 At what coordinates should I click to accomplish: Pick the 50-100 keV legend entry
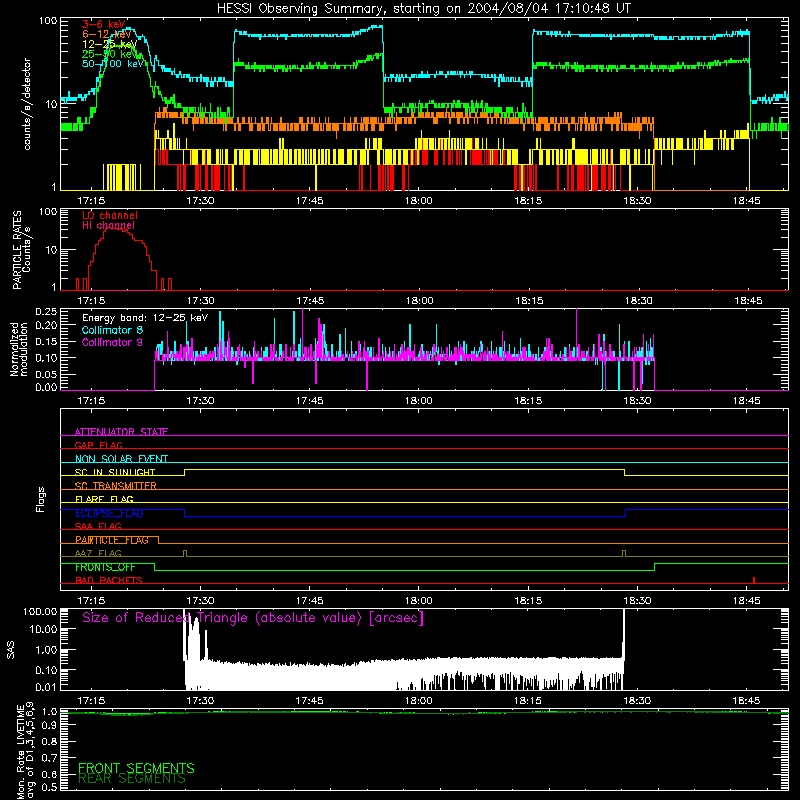tap(112, 64)
